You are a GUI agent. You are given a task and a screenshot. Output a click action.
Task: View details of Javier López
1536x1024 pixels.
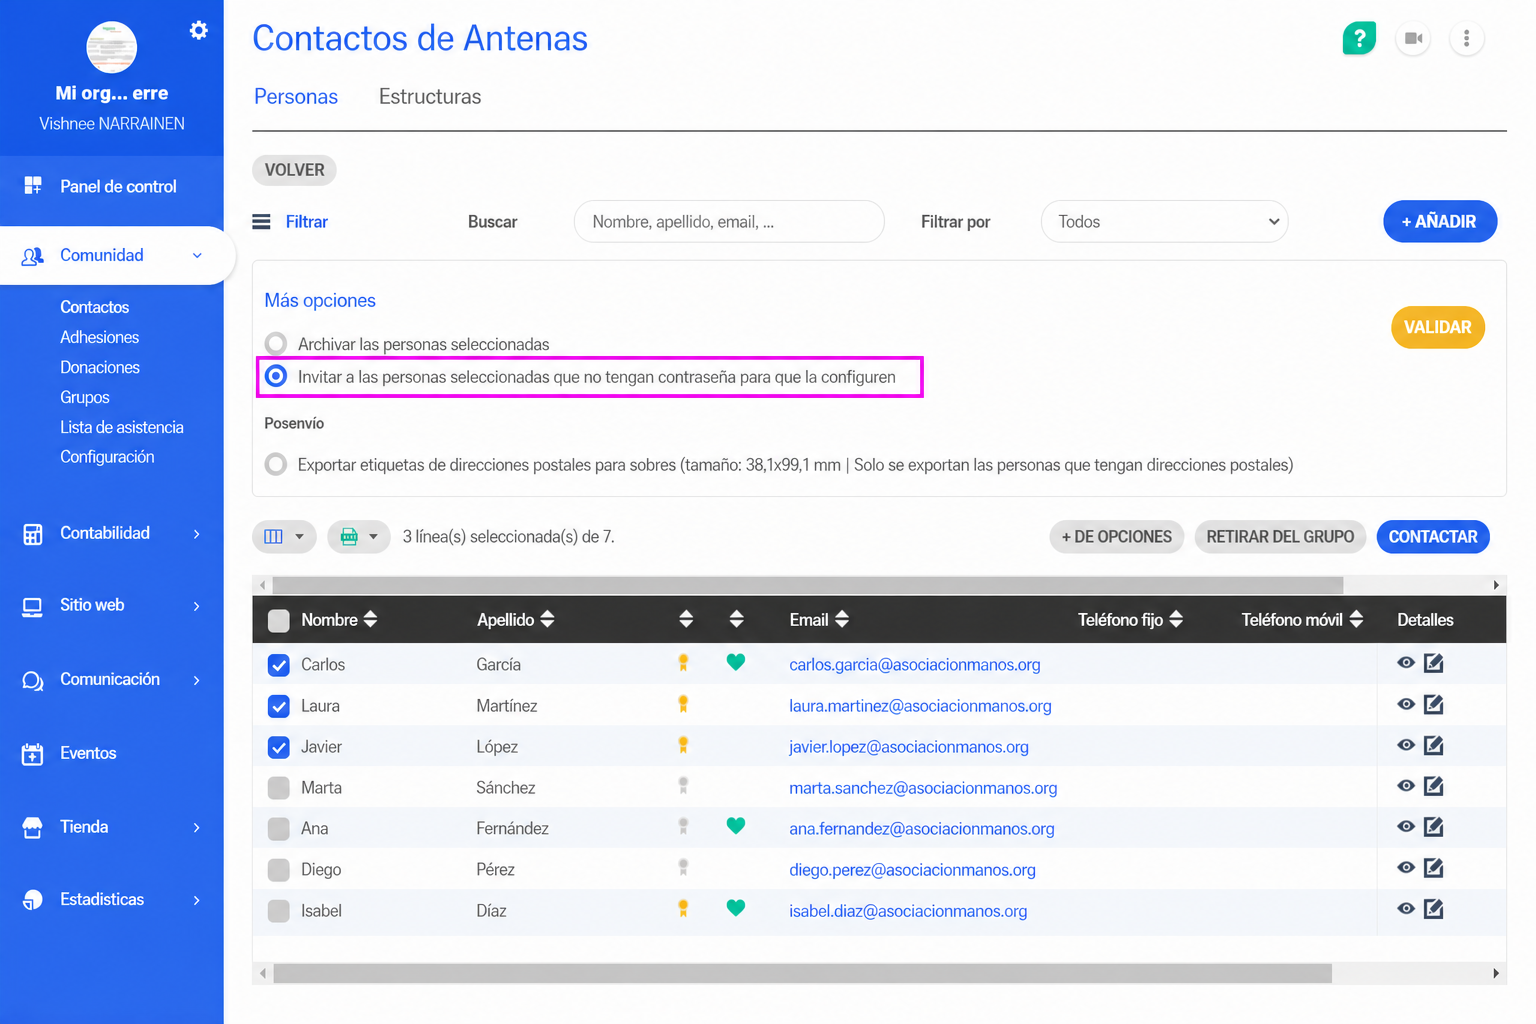tap(1406, 745)
